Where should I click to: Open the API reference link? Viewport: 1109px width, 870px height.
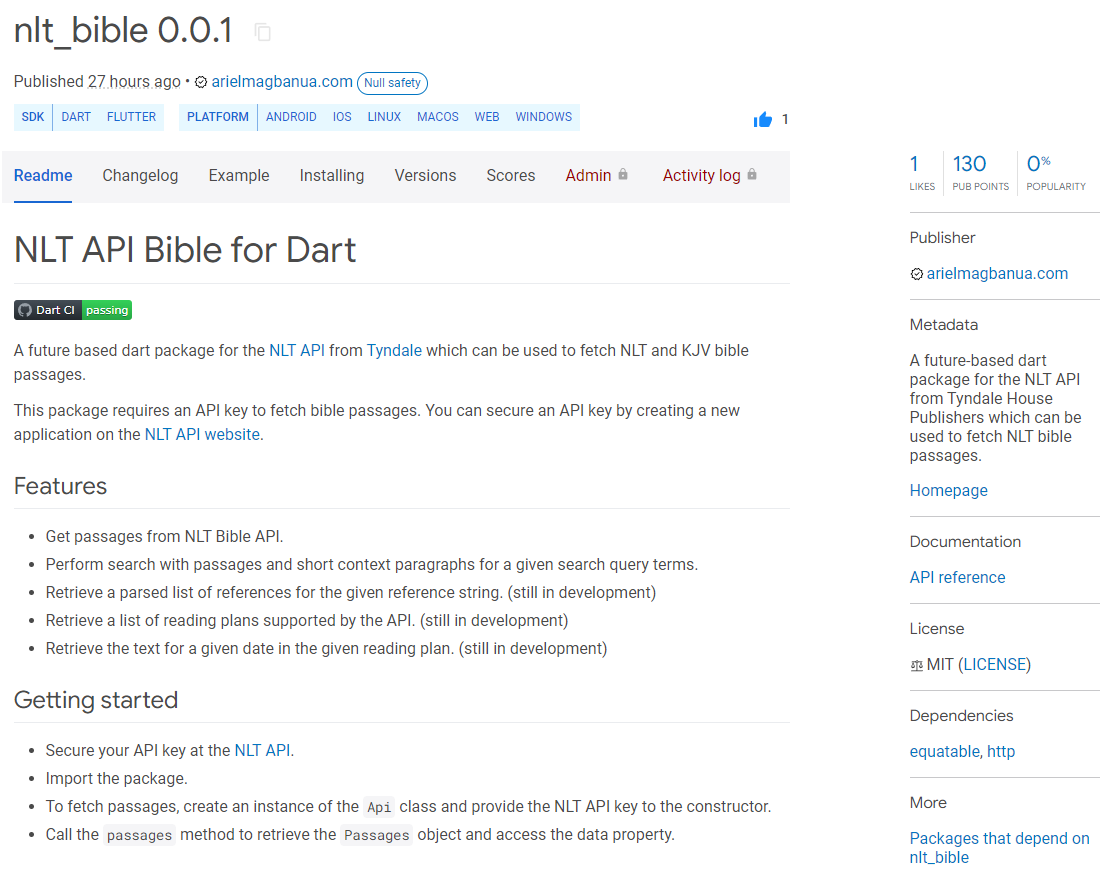[958, 578]
